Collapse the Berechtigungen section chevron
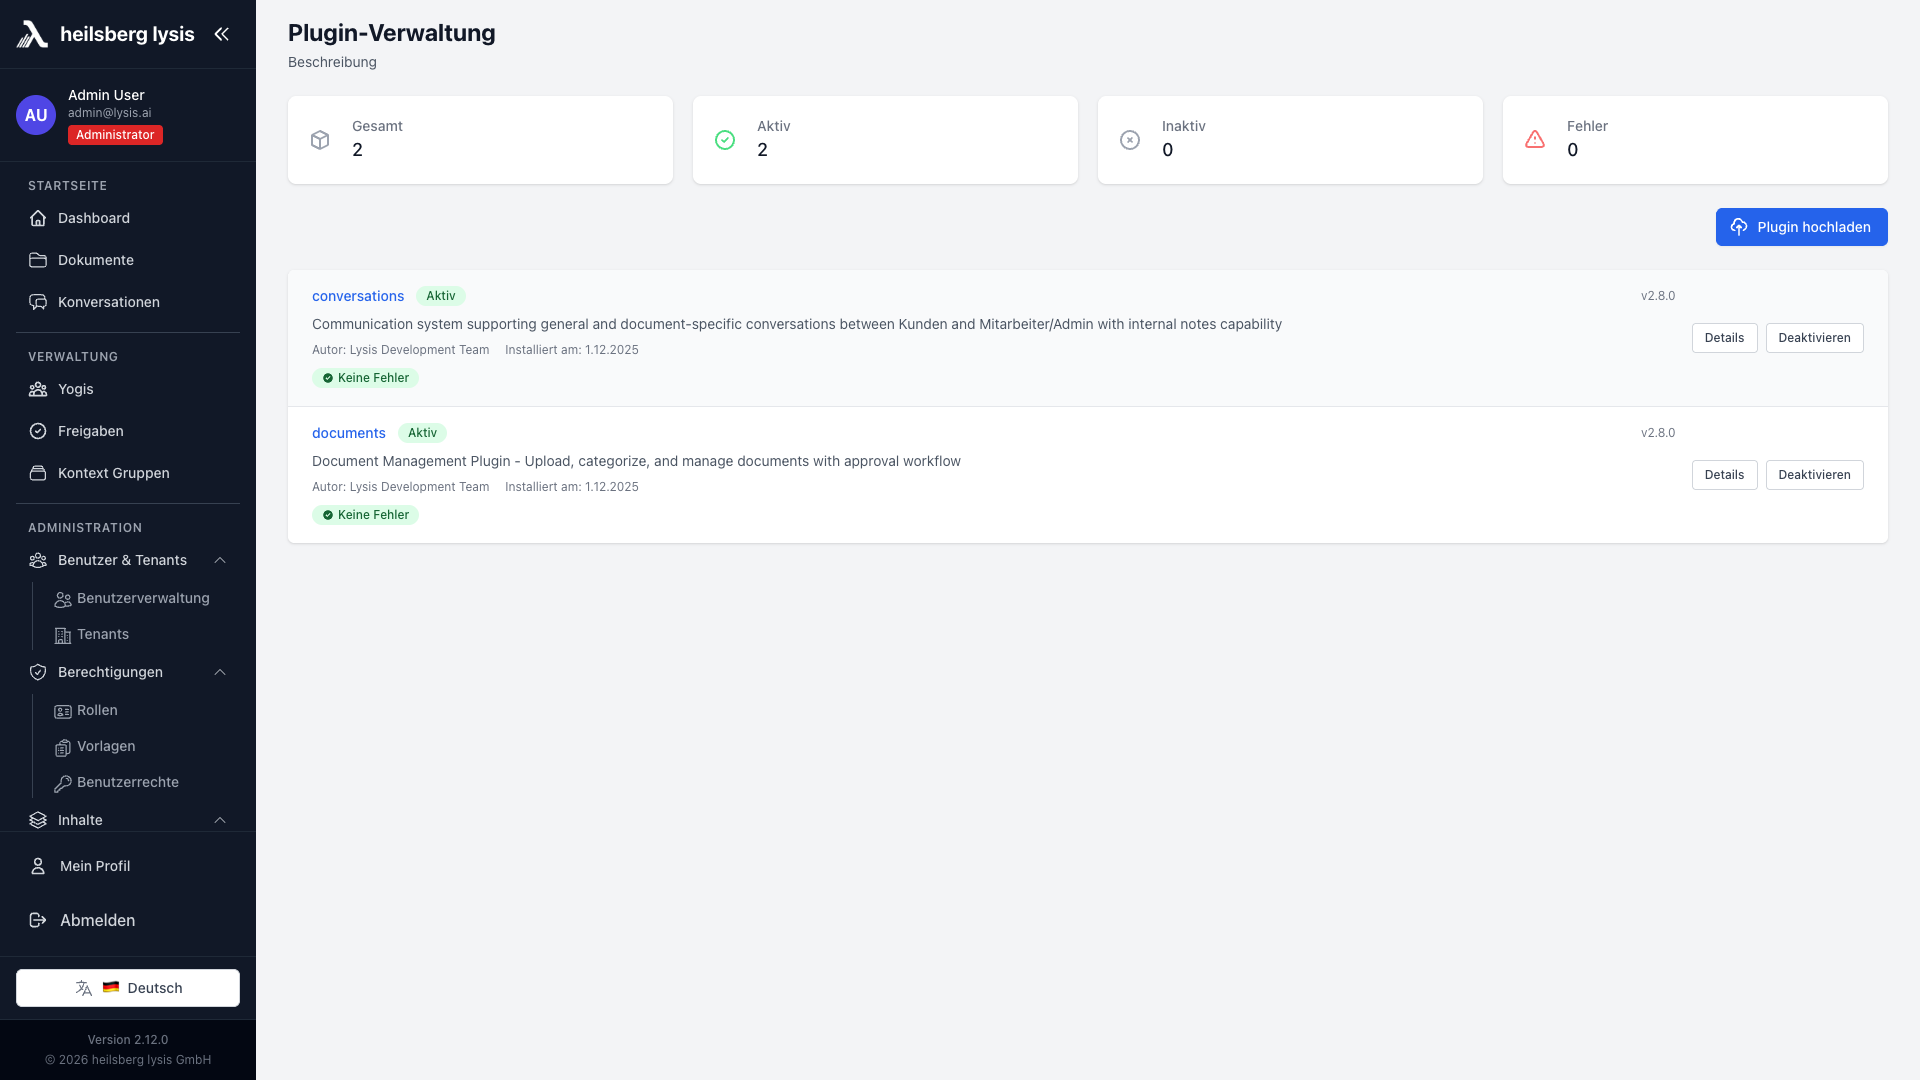Image resolution: width=1920 pixels, height=1080 pixels. pyautogui.click(x=220, y=672)
